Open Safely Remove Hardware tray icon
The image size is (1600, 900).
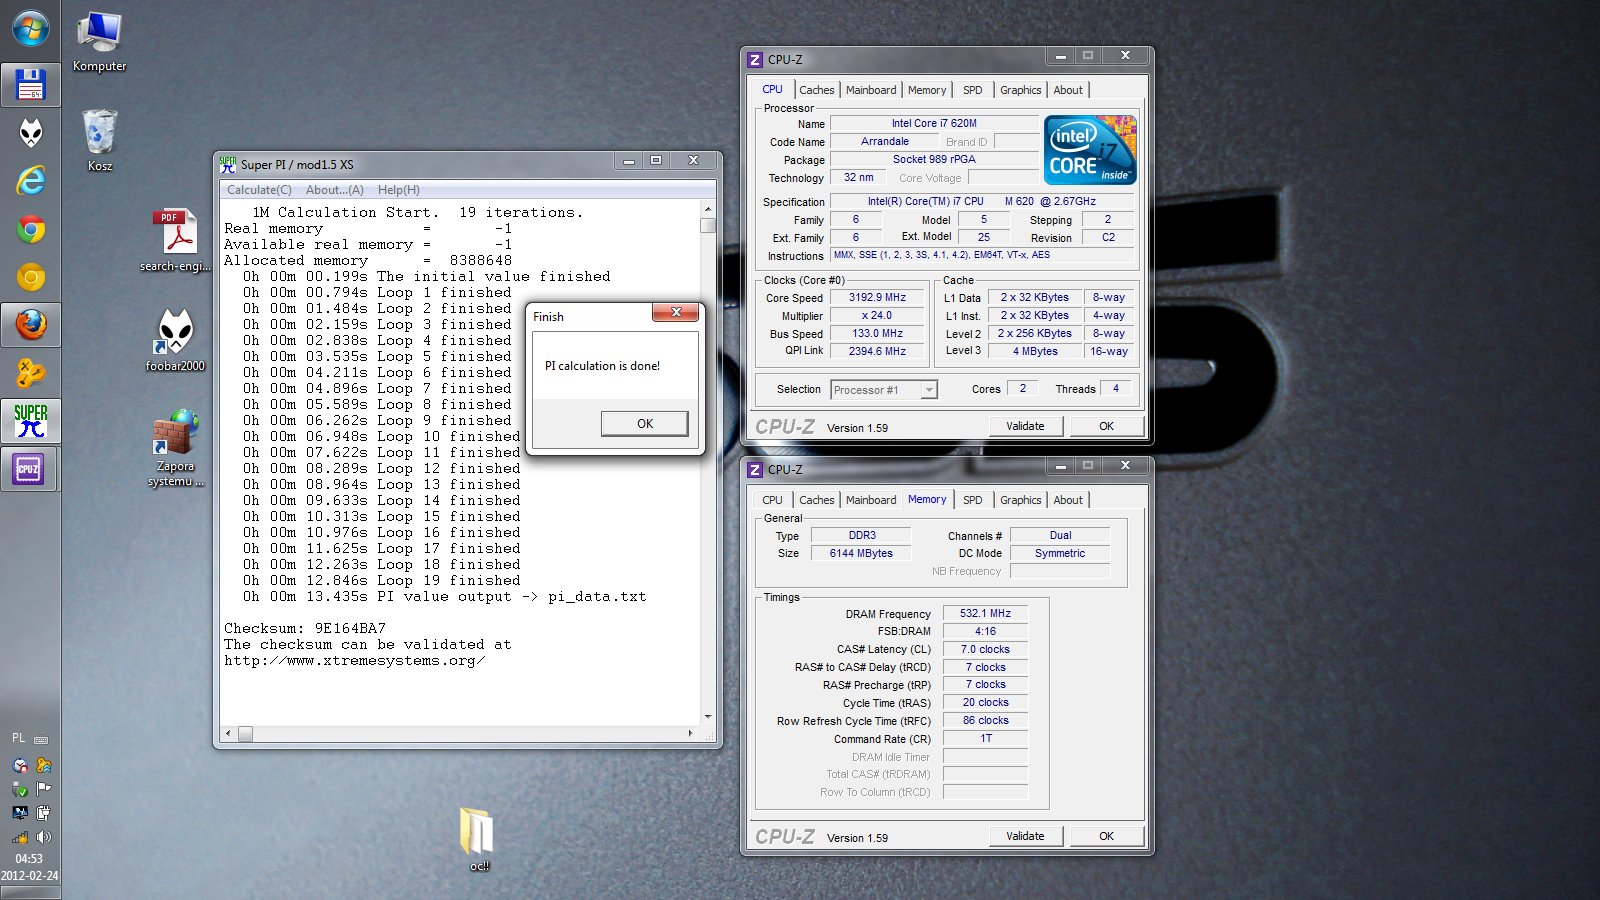click(20, 789)
